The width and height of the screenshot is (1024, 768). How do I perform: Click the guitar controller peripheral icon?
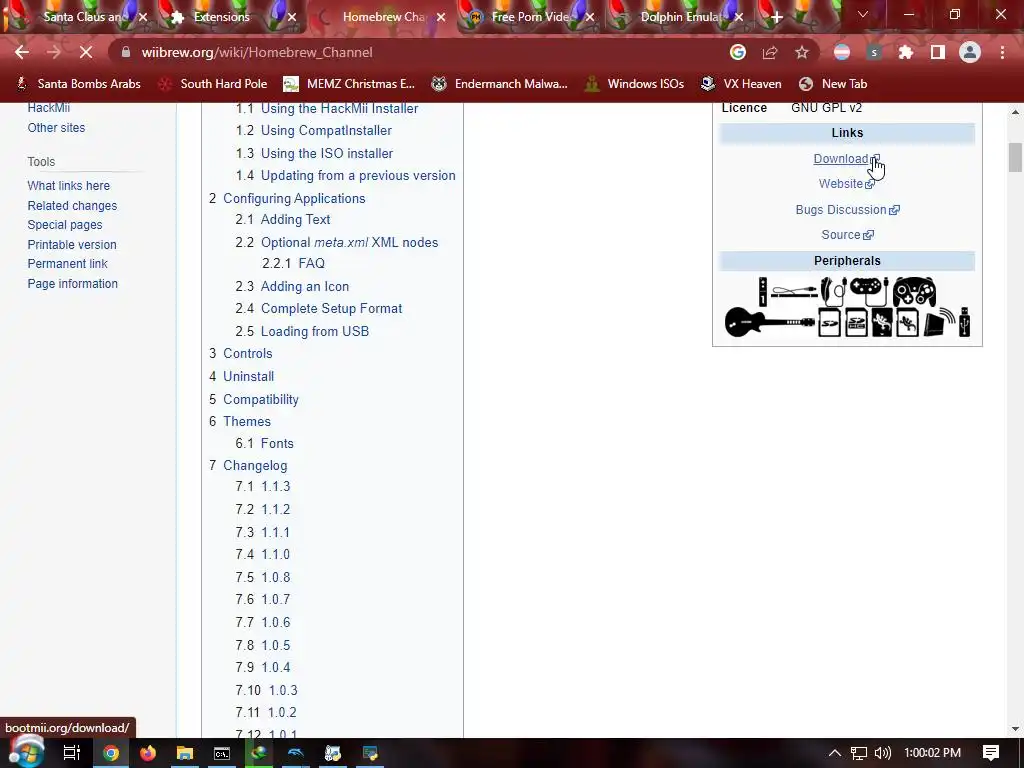pos(769,322)
